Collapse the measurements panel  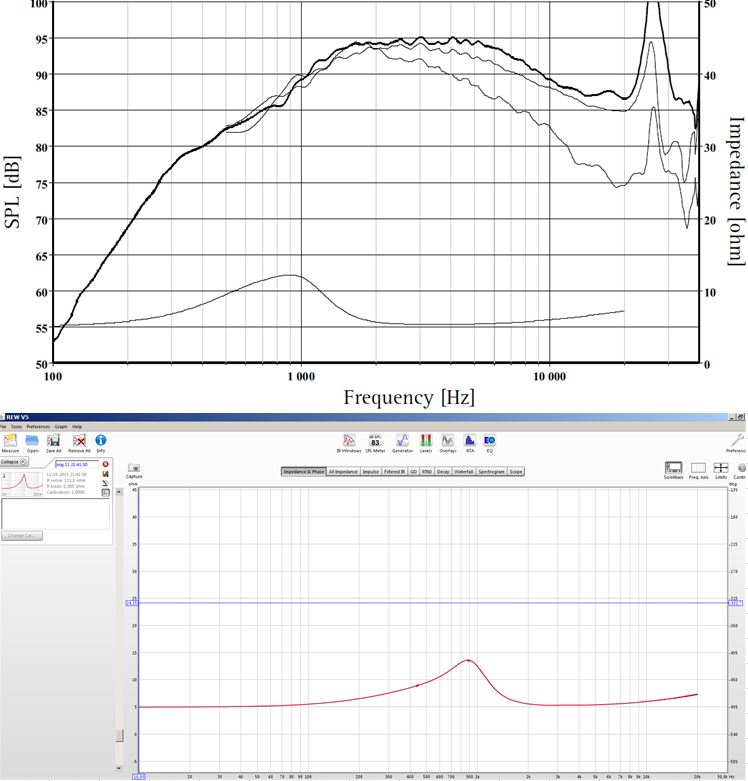14,462
